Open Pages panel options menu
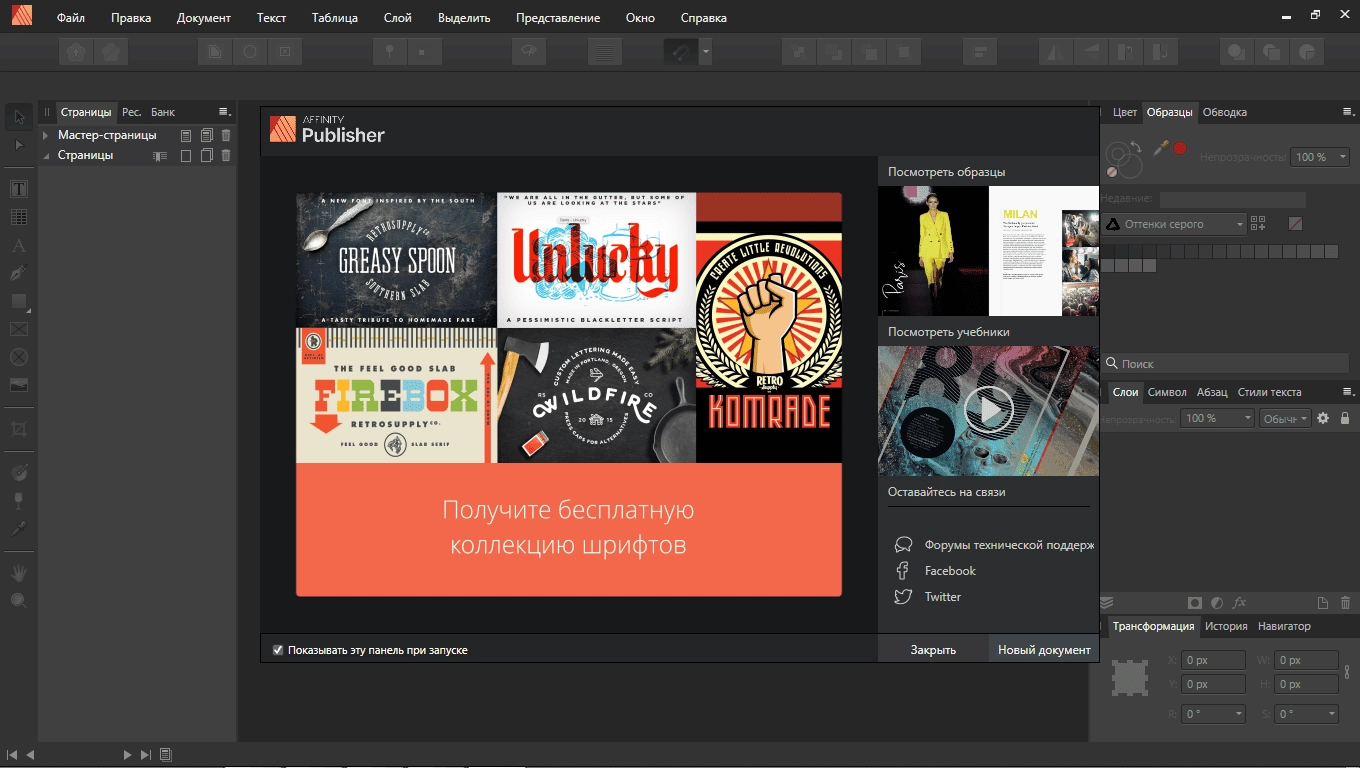The height and width of the screenshot is (768, 1360). pyautogui.click(x=224, y=112)
